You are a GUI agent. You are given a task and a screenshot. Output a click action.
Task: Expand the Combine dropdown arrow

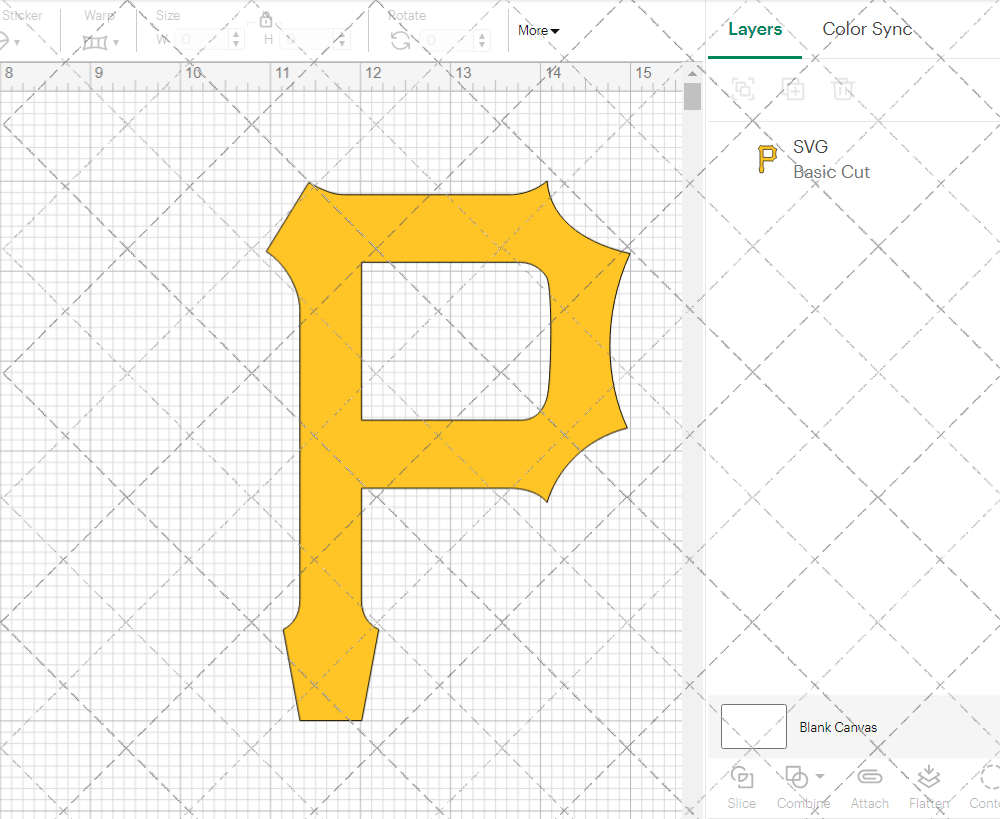[x=820, y=776]
